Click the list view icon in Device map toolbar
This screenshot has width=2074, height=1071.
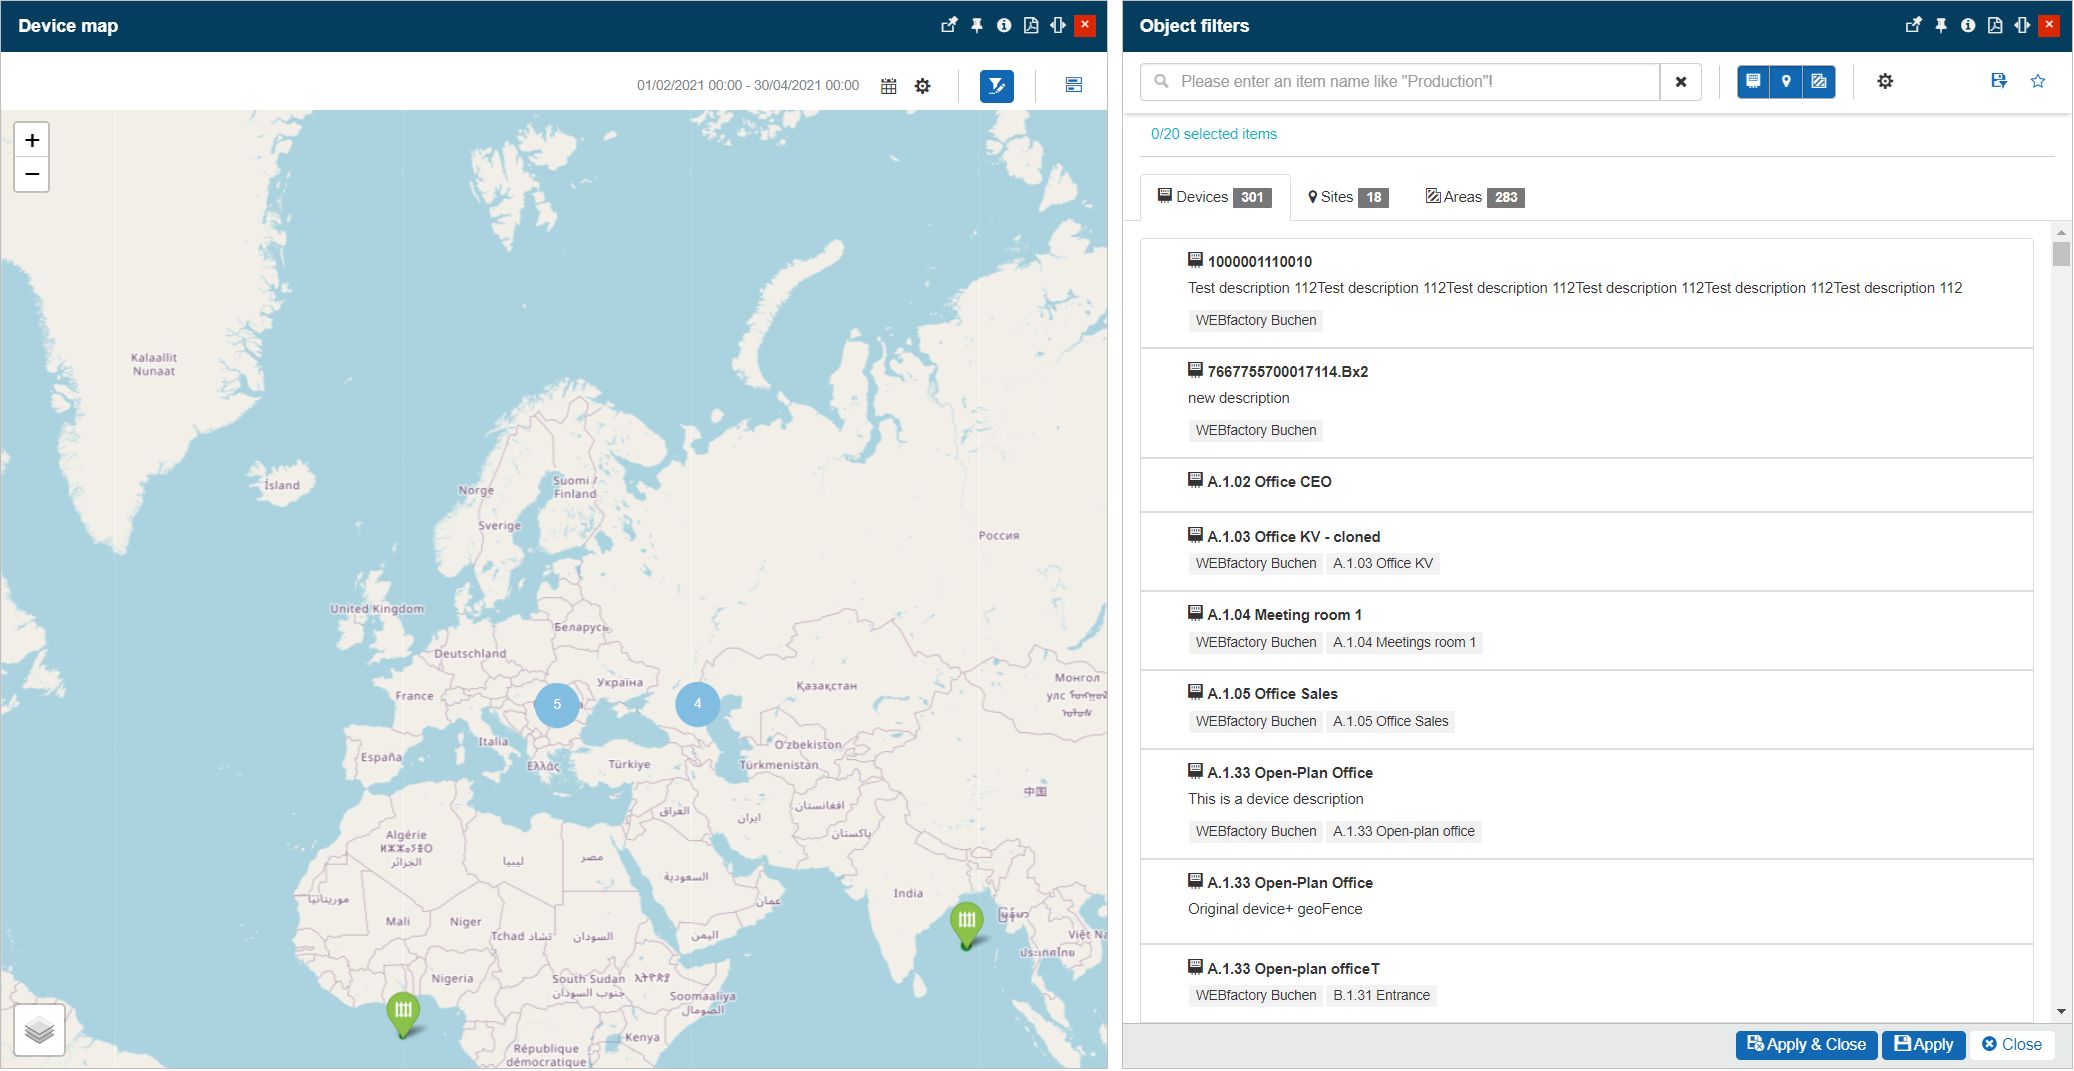coord(1073,86)
